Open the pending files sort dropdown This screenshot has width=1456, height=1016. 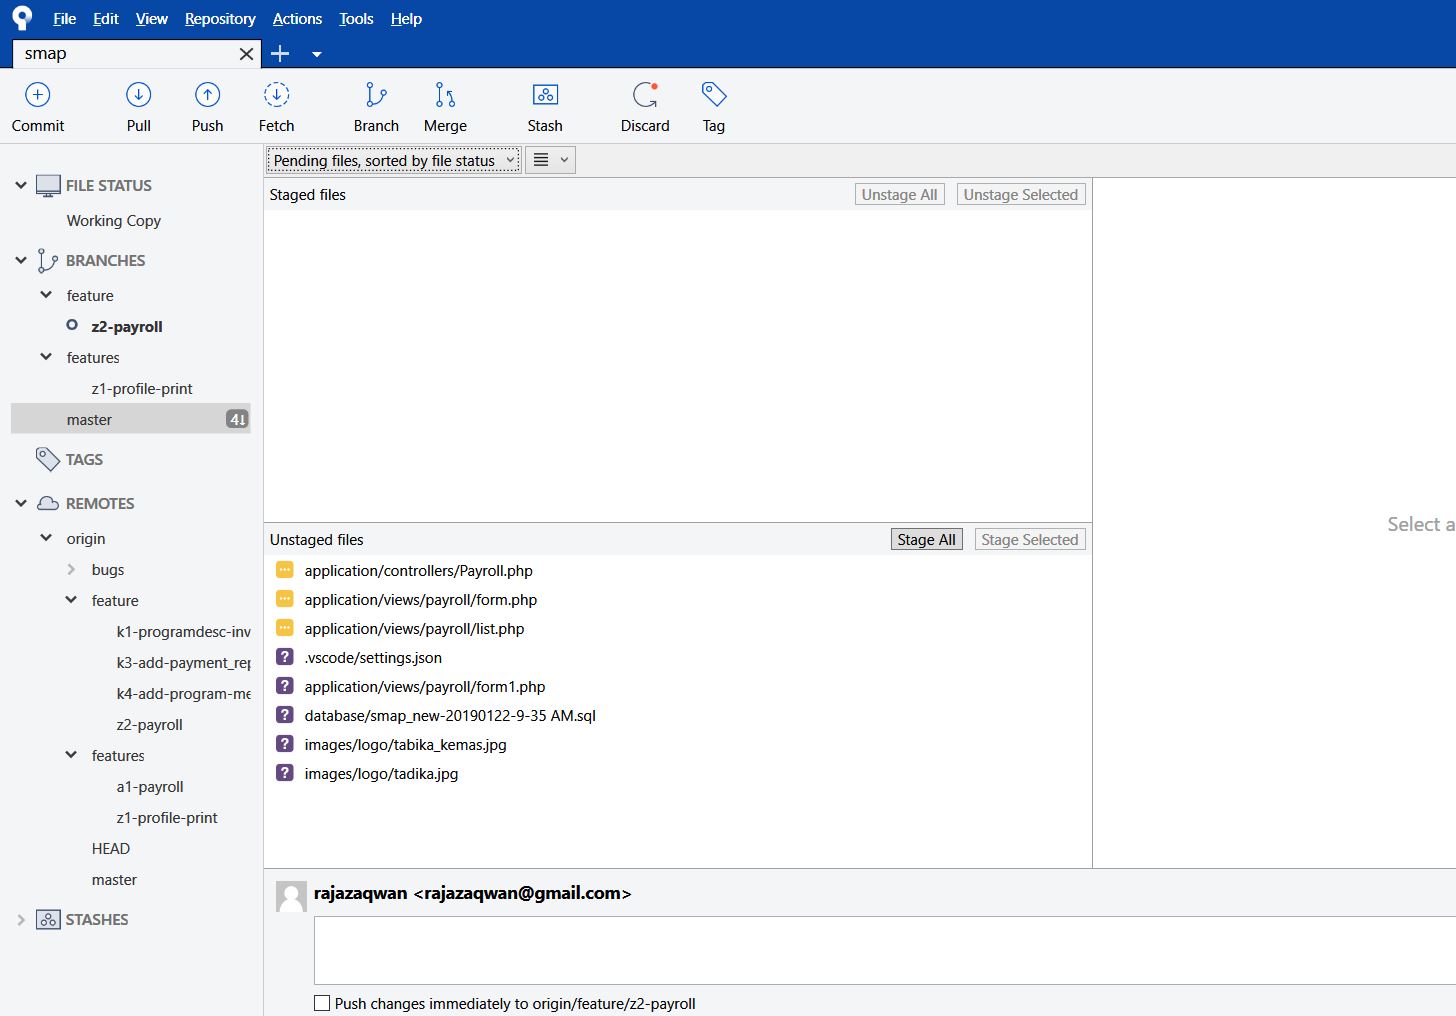click(x=392, y=160)
